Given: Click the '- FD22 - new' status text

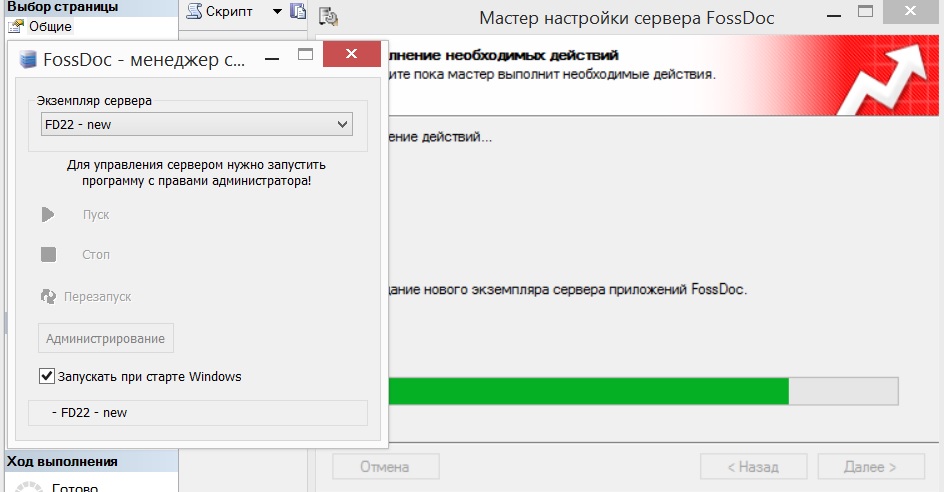Looking at the screenshot, I should click(x=90, y=413).
